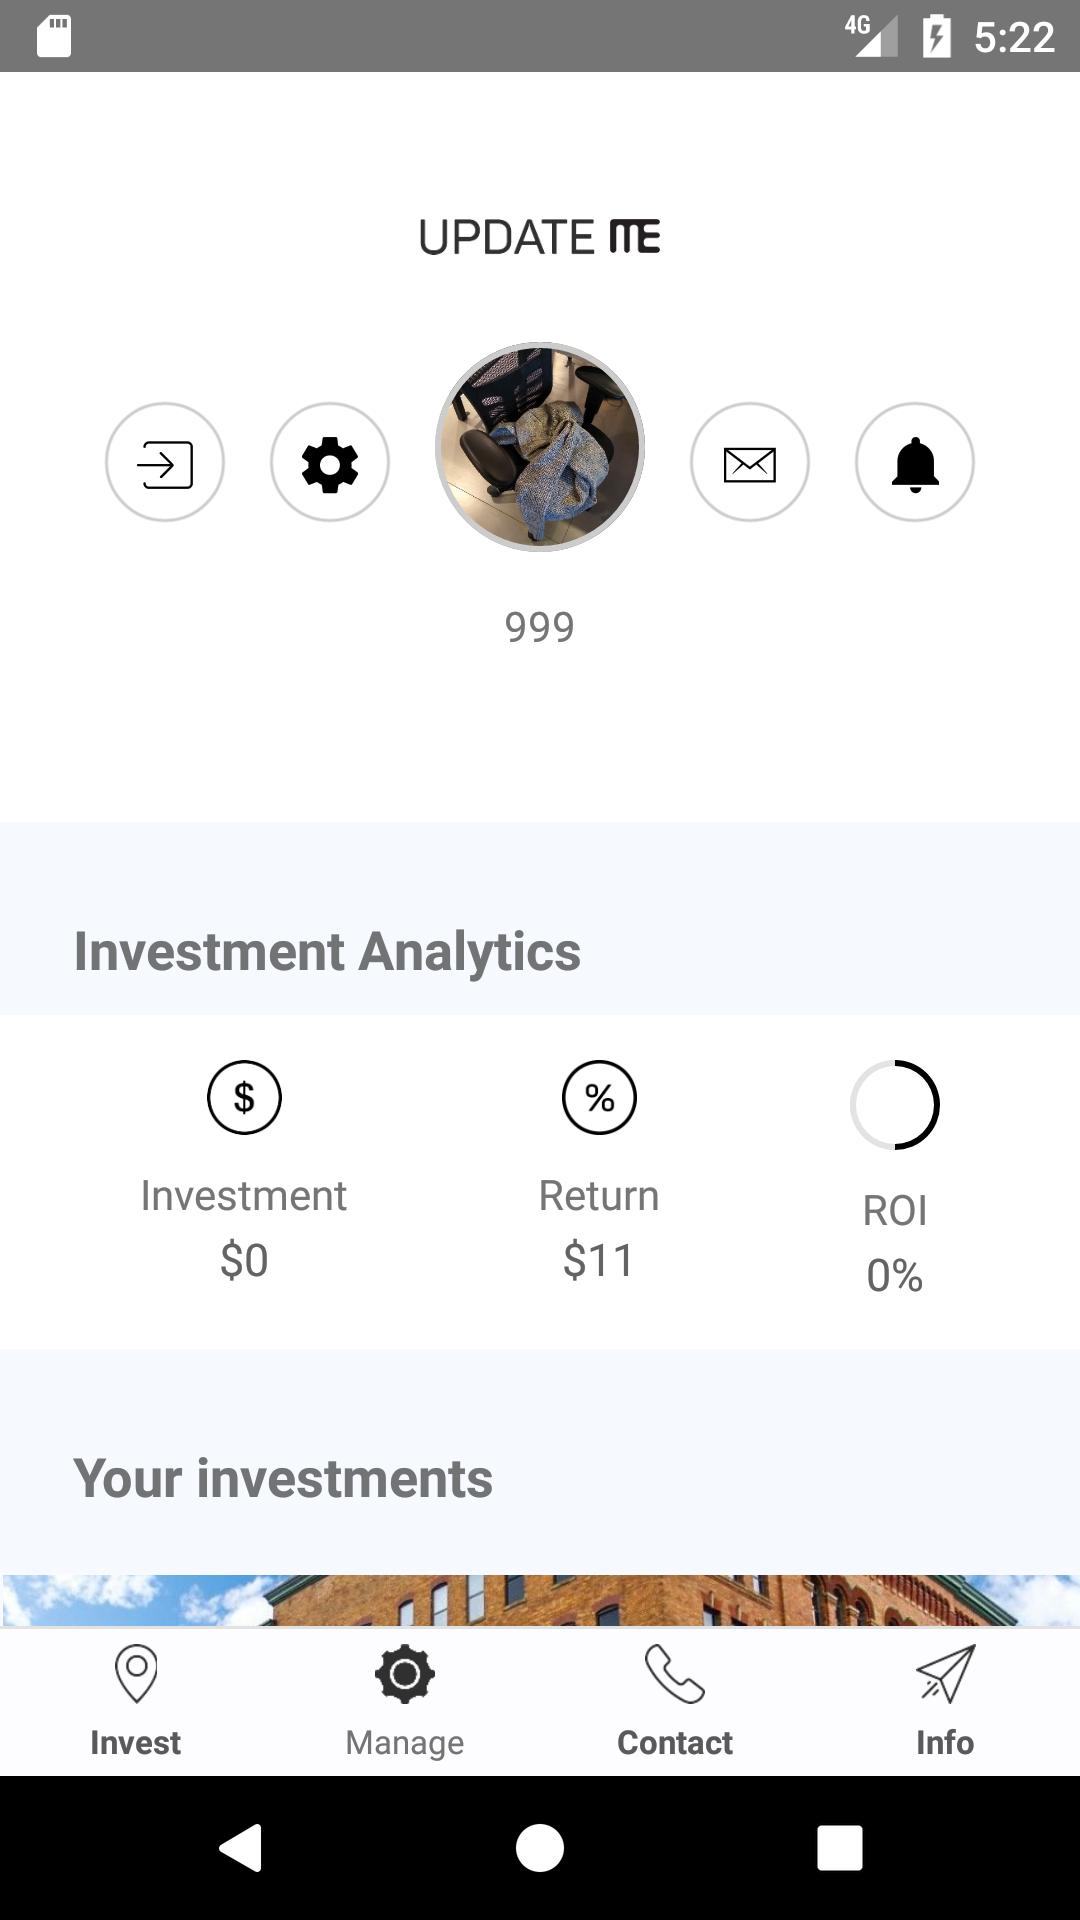Tap the username 999 text
This screenshot has height=1920, width=1080.
tap(540, 627)
